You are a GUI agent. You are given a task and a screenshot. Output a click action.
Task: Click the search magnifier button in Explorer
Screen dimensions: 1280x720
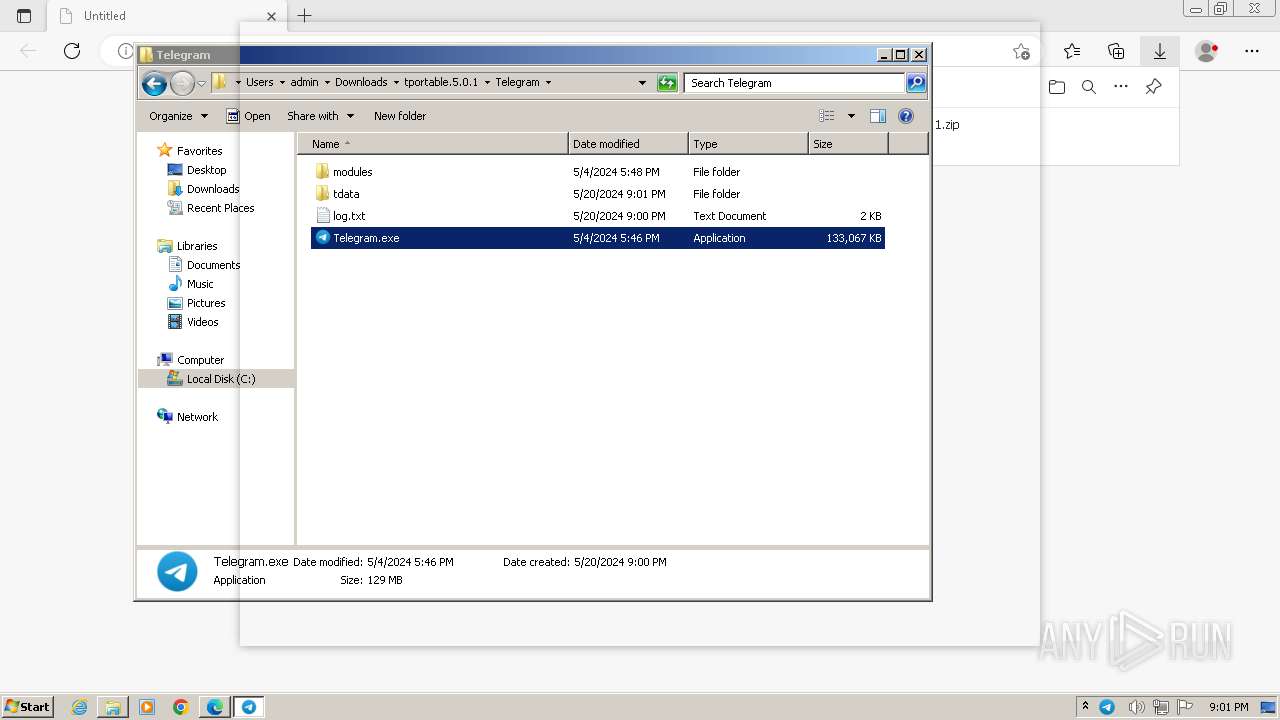pyautogui.click(x=916, y=83)
